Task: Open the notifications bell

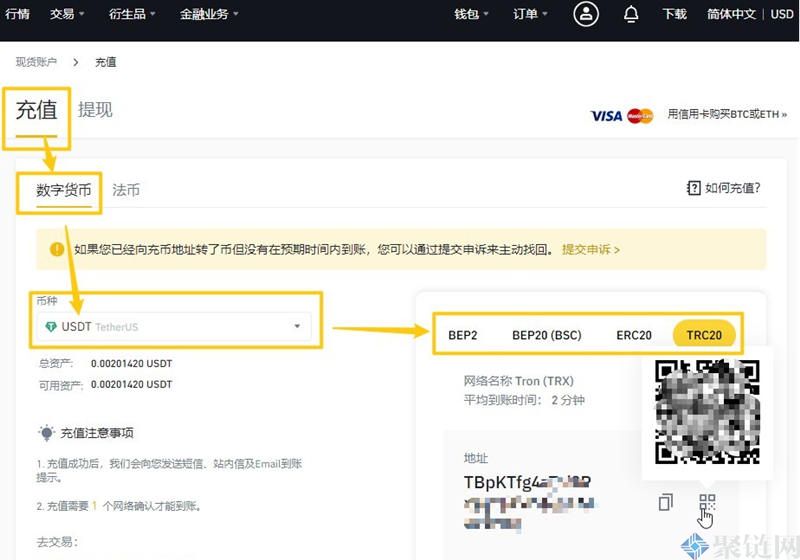Action: click(x=631, y=14)
